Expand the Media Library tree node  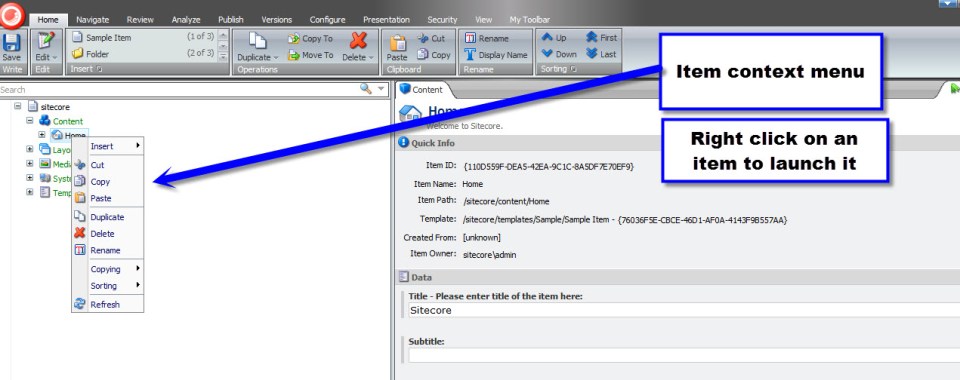point(29,163)
